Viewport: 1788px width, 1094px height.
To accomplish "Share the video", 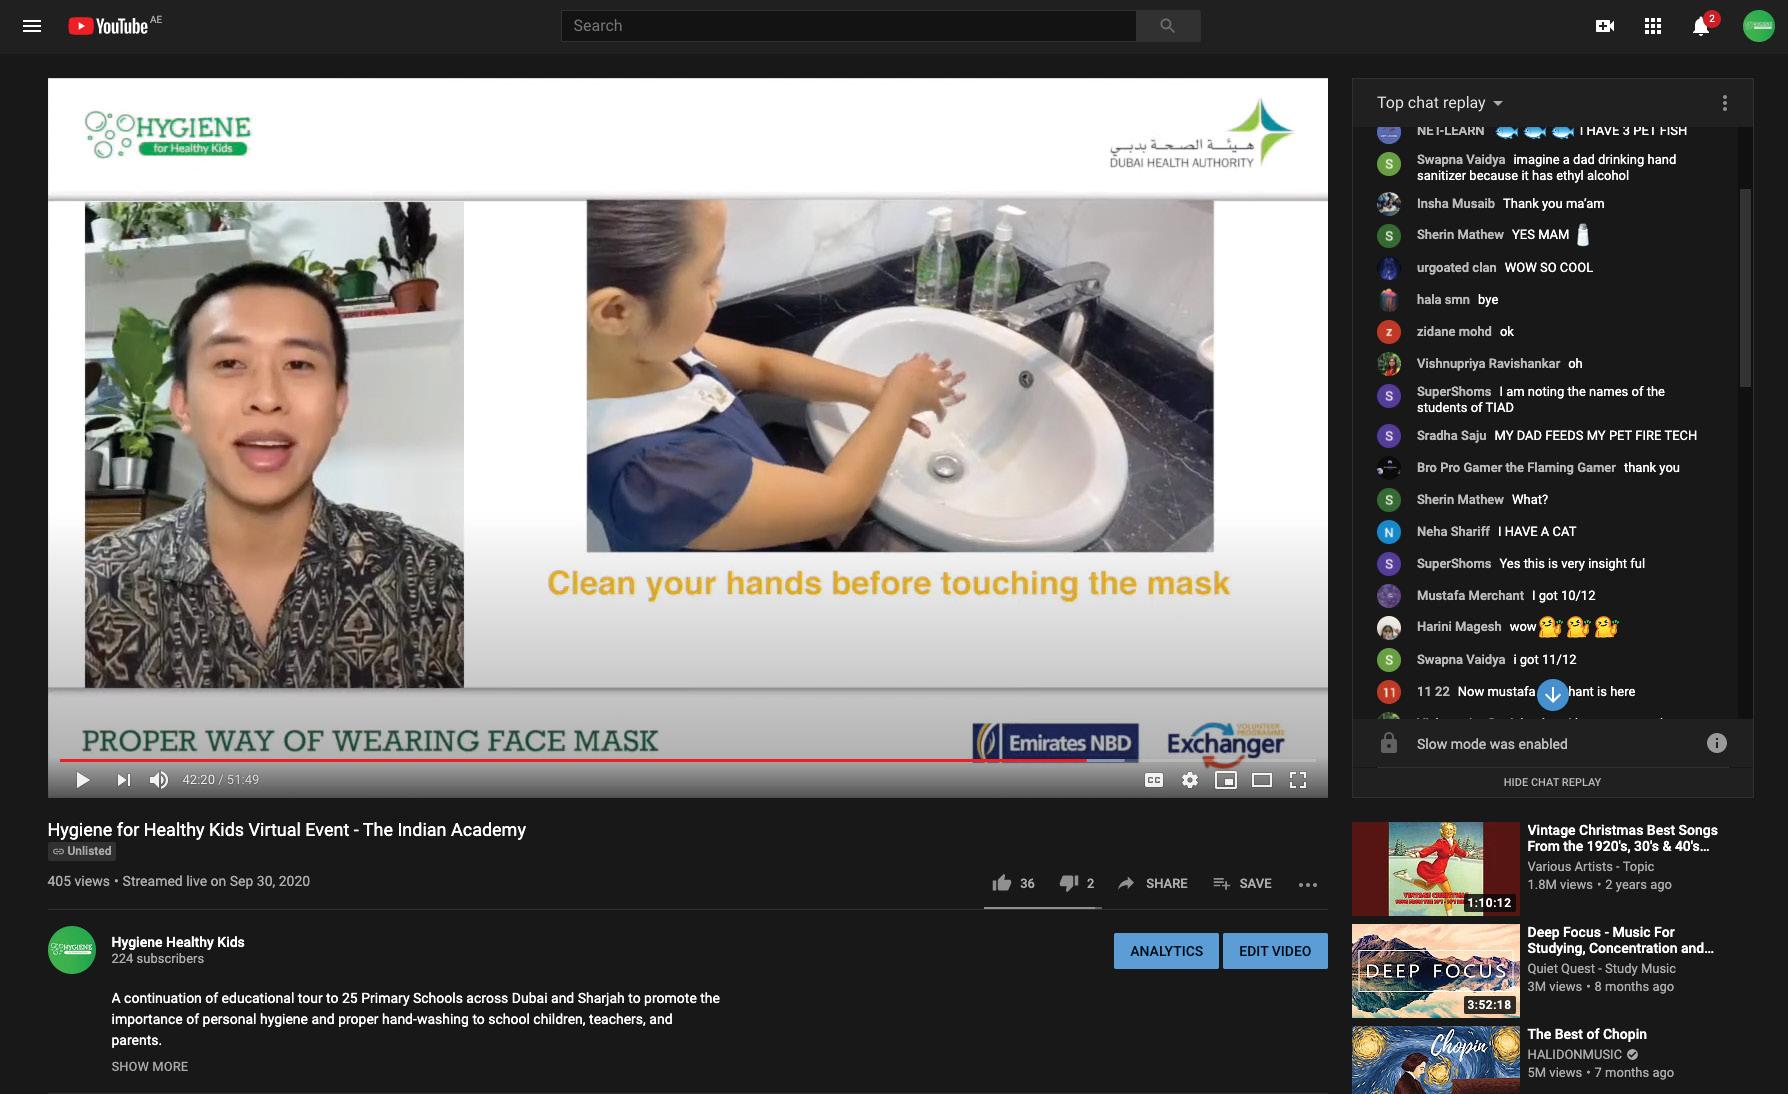I will point(1152,883).
